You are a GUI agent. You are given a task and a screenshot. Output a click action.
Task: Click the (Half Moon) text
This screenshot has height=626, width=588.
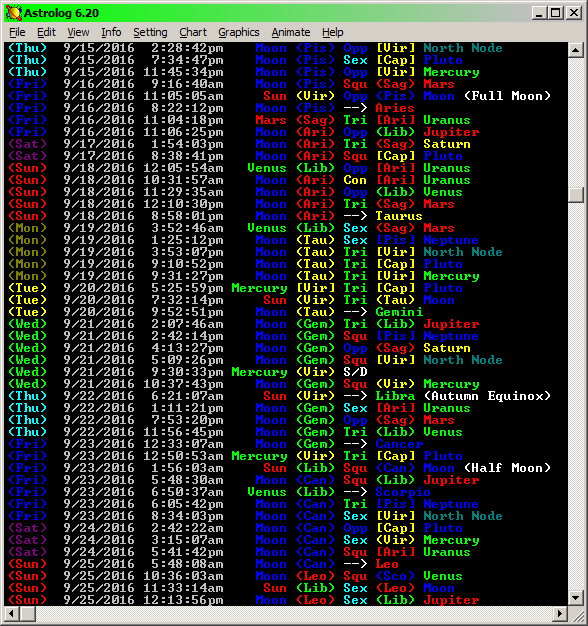click(x=507, y=468)
